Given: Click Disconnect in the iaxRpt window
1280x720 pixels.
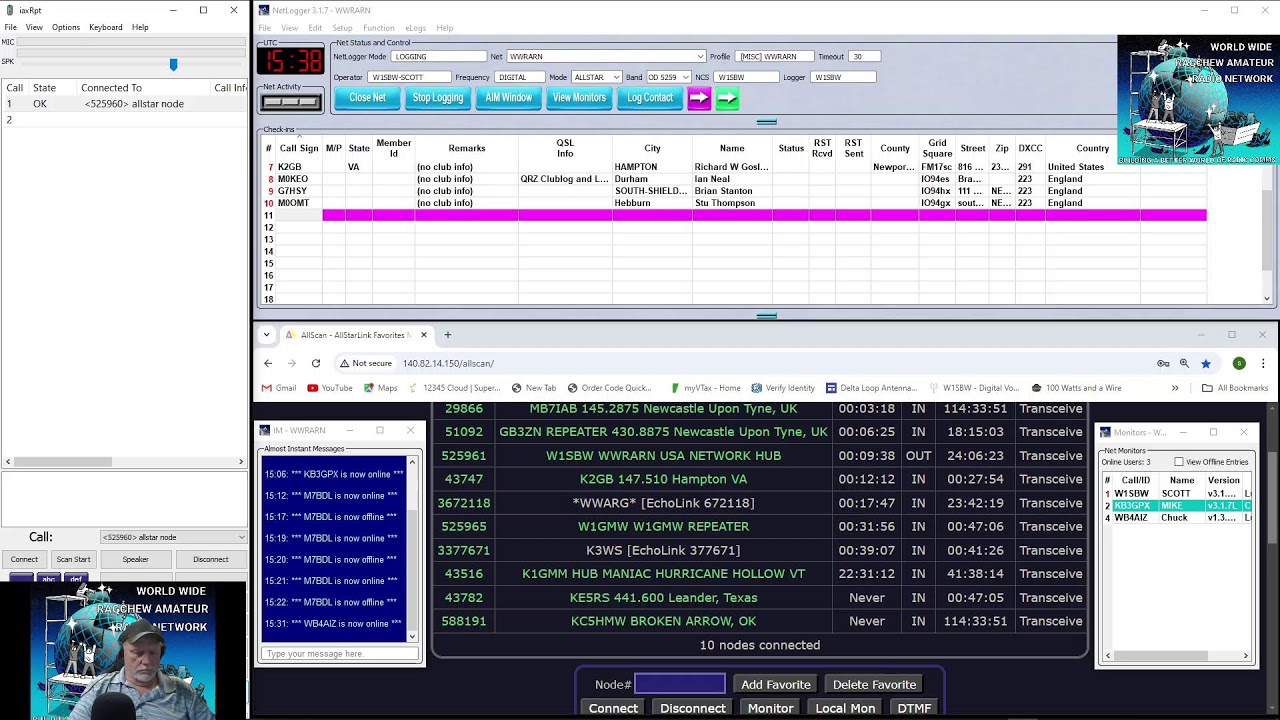Looking at the screenshot, I should 210,559.
